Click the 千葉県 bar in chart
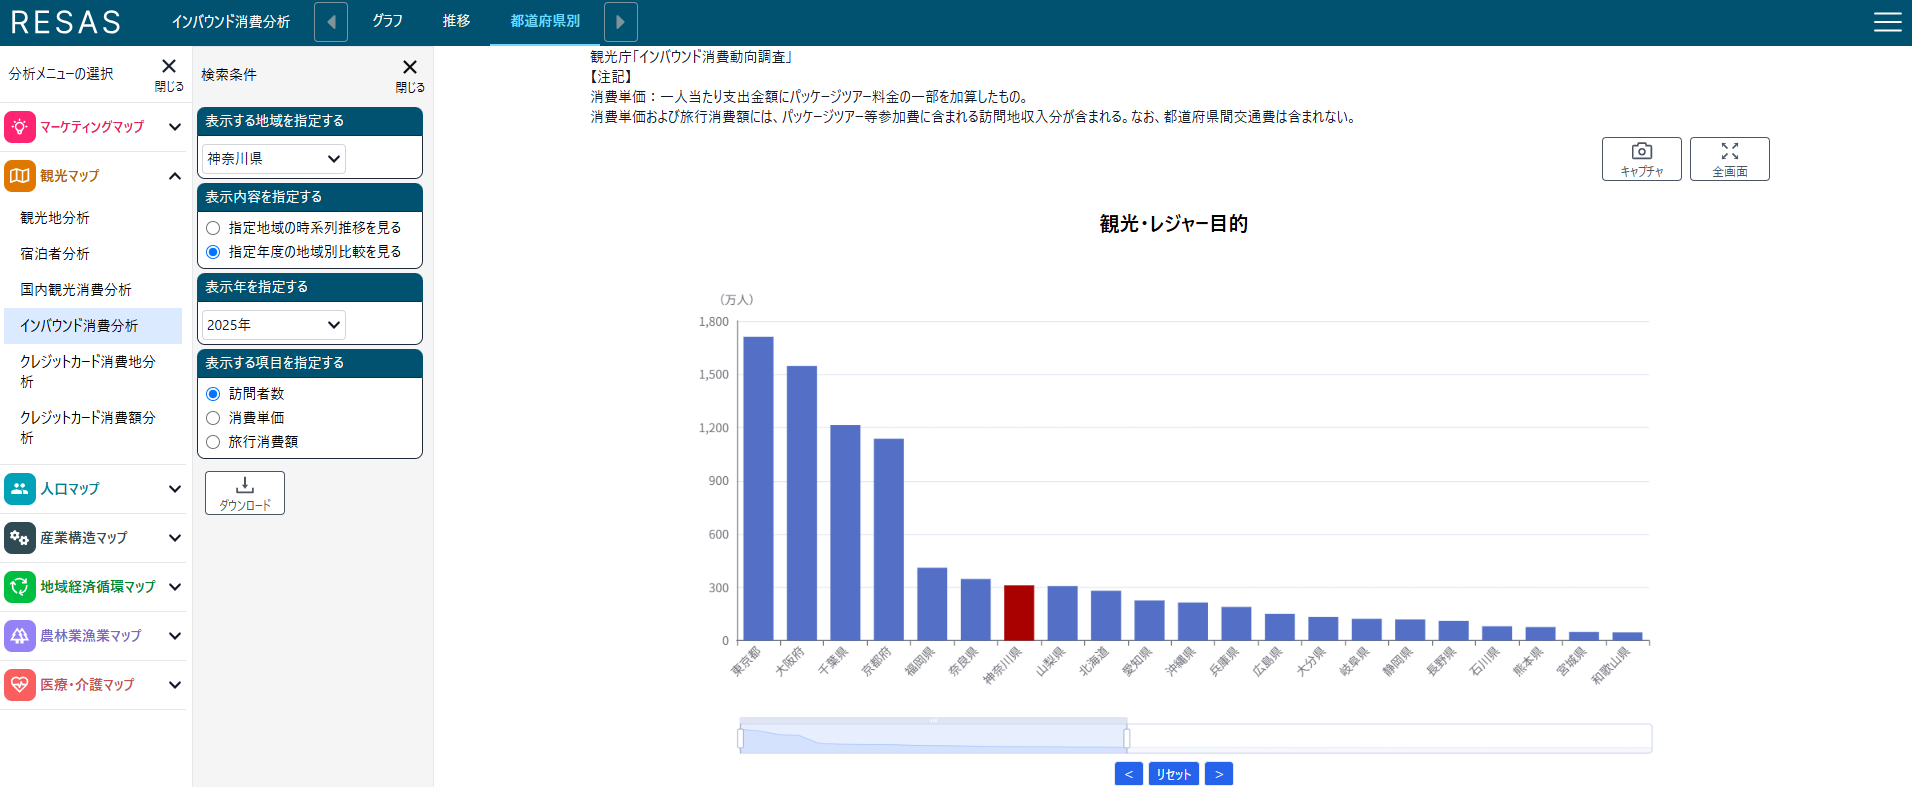 (845, 533)
